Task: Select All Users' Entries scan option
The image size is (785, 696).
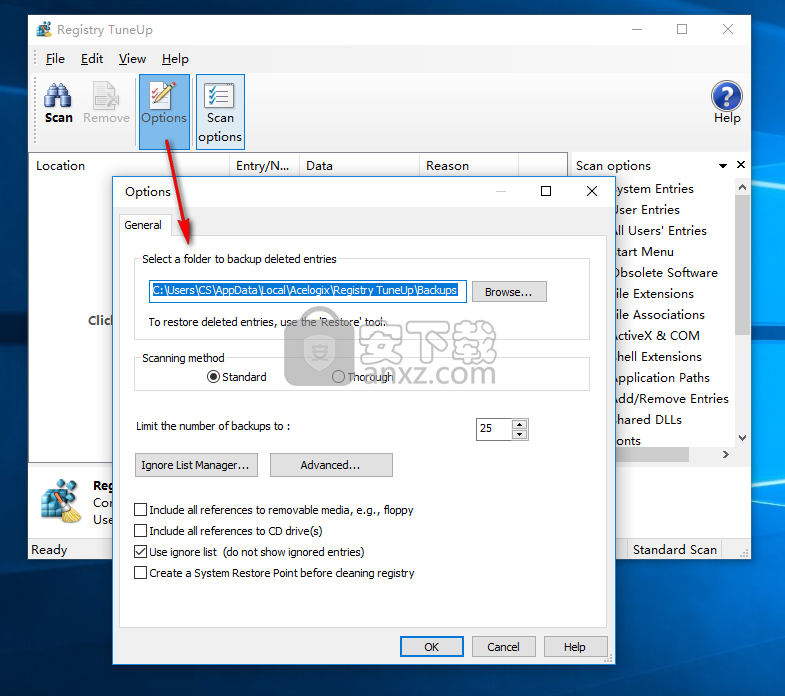Action: point(661,231)
